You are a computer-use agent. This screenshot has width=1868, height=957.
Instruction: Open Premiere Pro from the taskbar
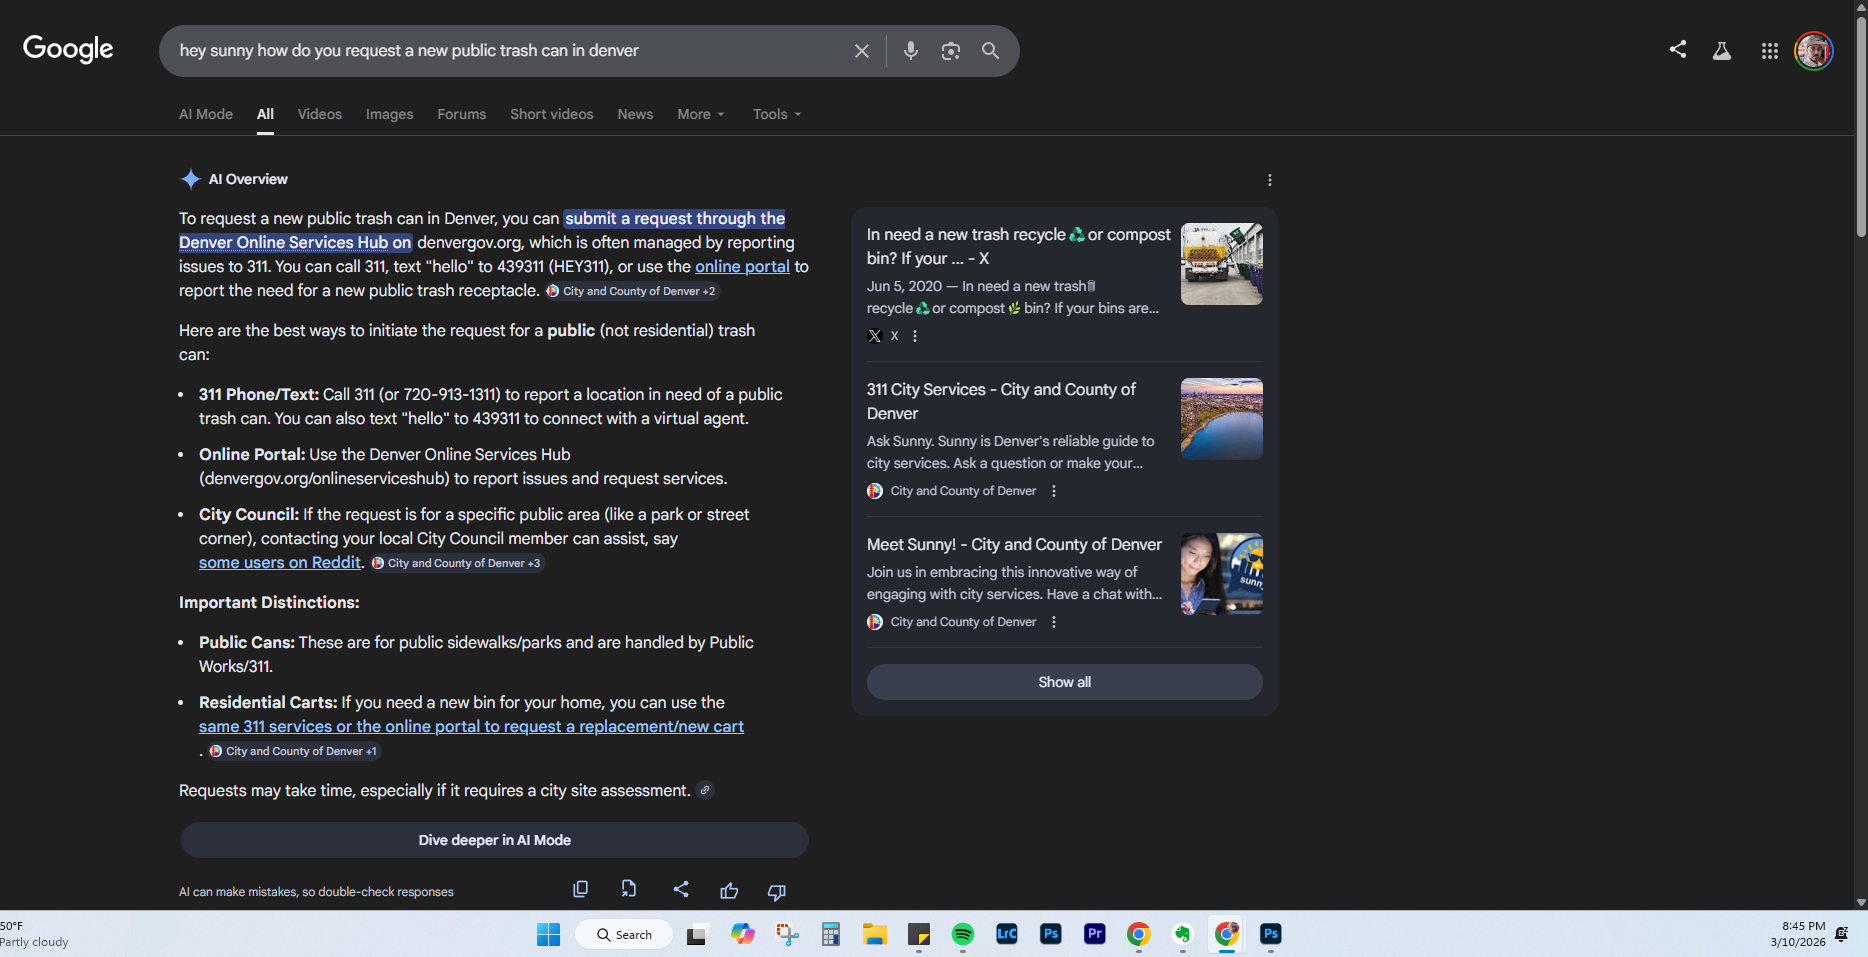click(1094, 934)
